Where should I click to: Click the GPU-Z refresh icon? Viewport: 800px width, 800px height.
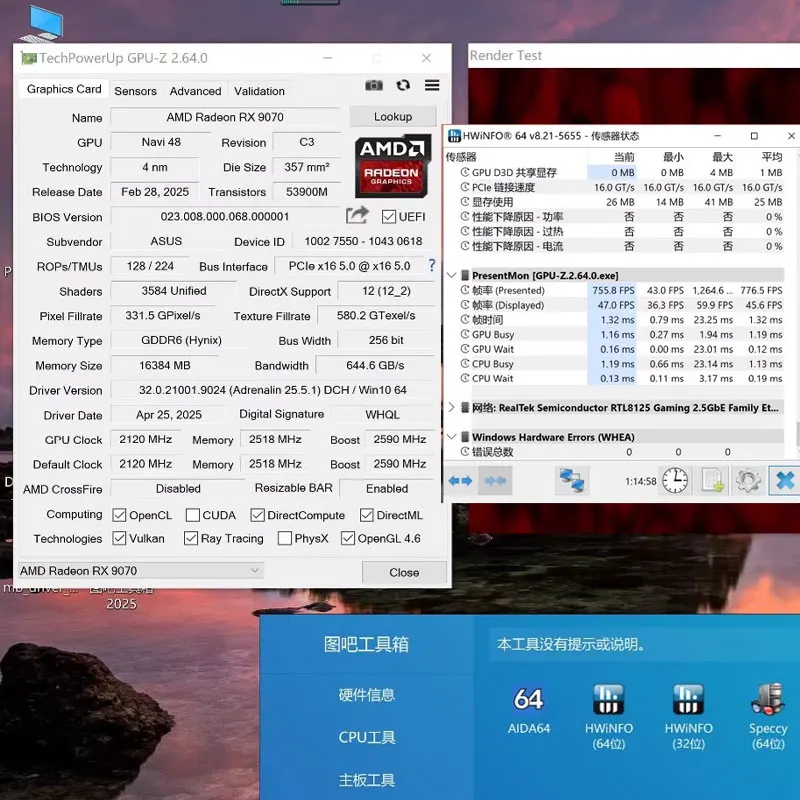tap(403, 86)
